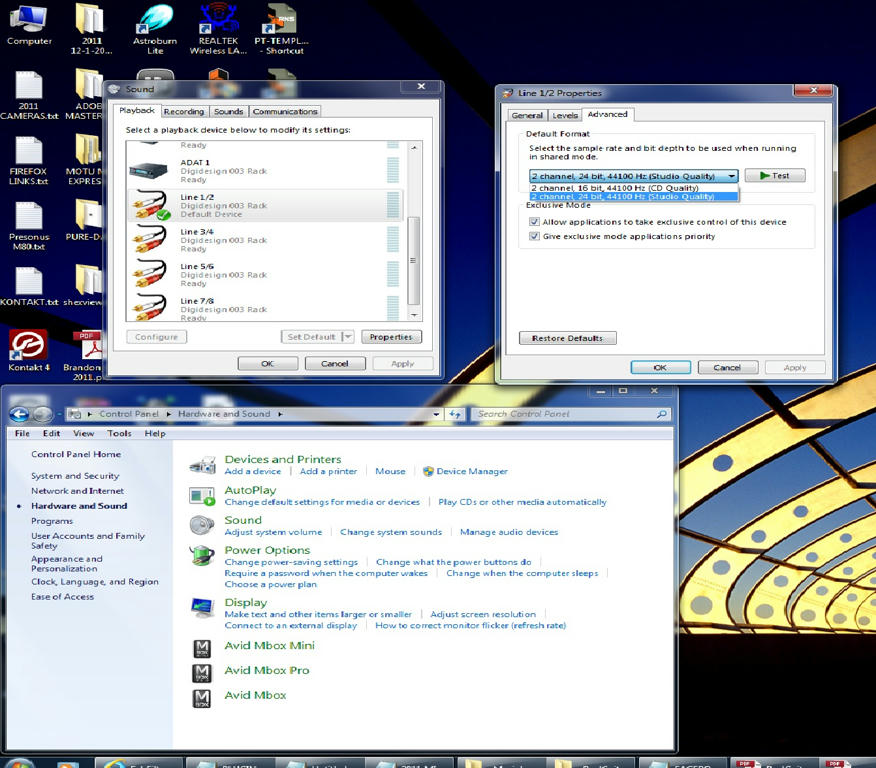Open the Astroburn Lite desktop shortcut

(x=155, y=29)
